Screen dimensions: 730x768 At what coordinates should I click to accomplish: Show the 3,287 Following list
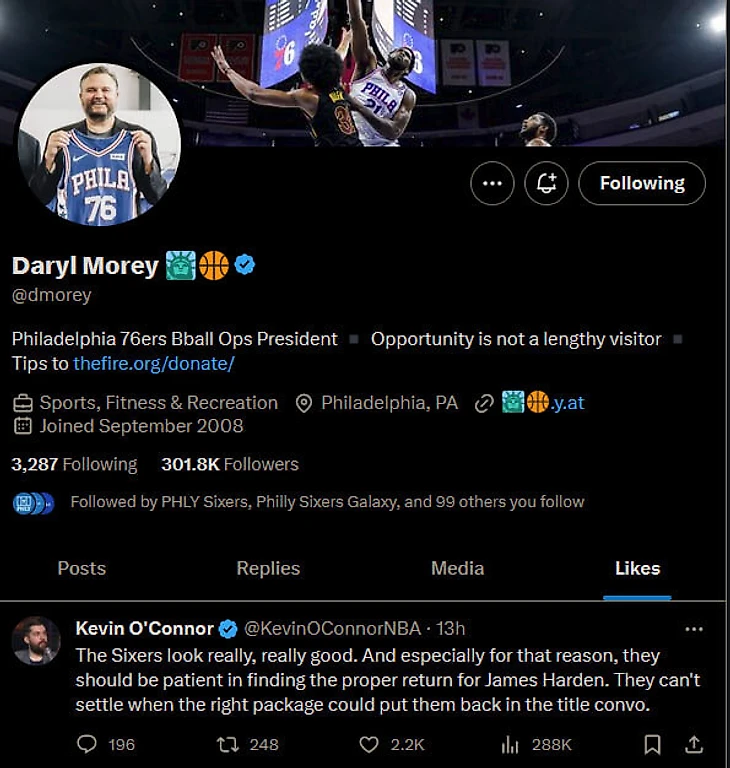point(74,464)
